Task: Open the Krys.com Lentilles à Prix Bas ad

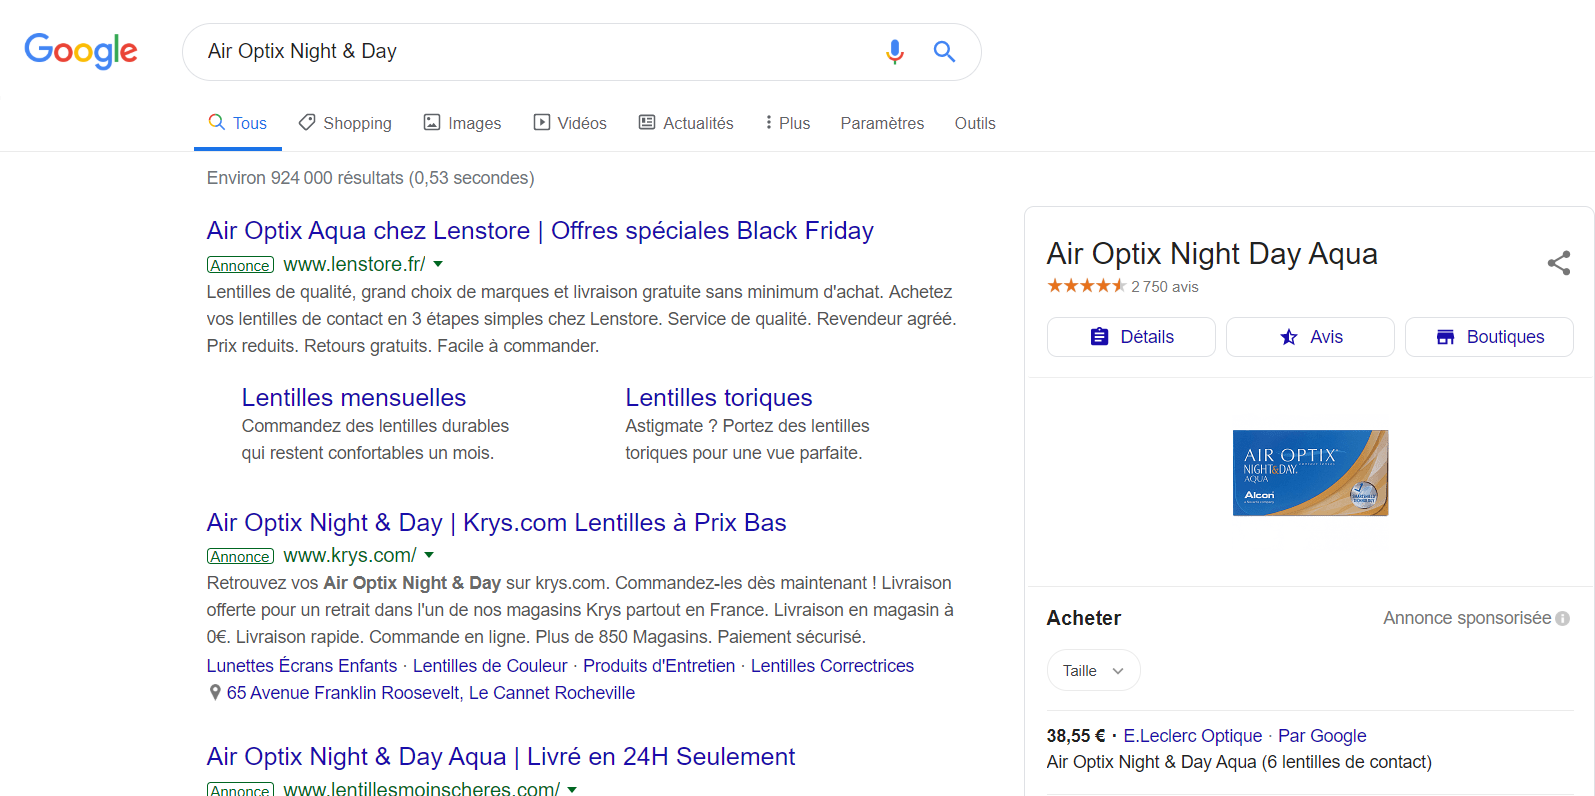Action: point(497,523)
